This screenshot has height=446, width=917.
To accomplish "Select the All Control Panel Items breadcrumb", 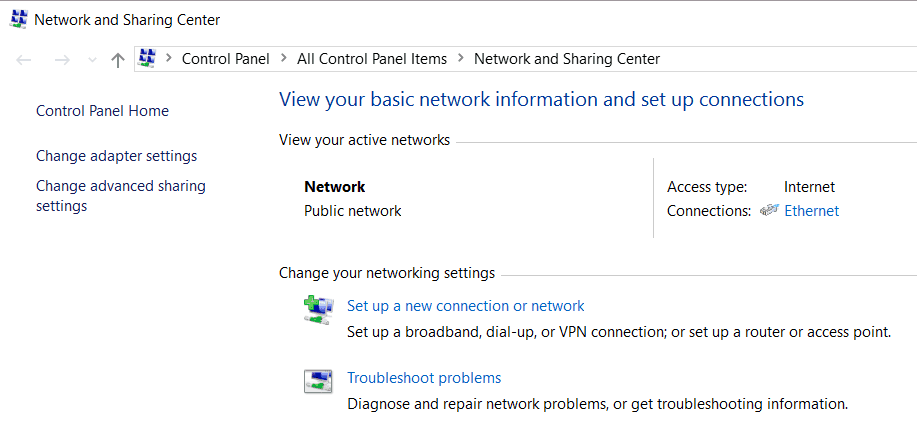I will [372, 59].
